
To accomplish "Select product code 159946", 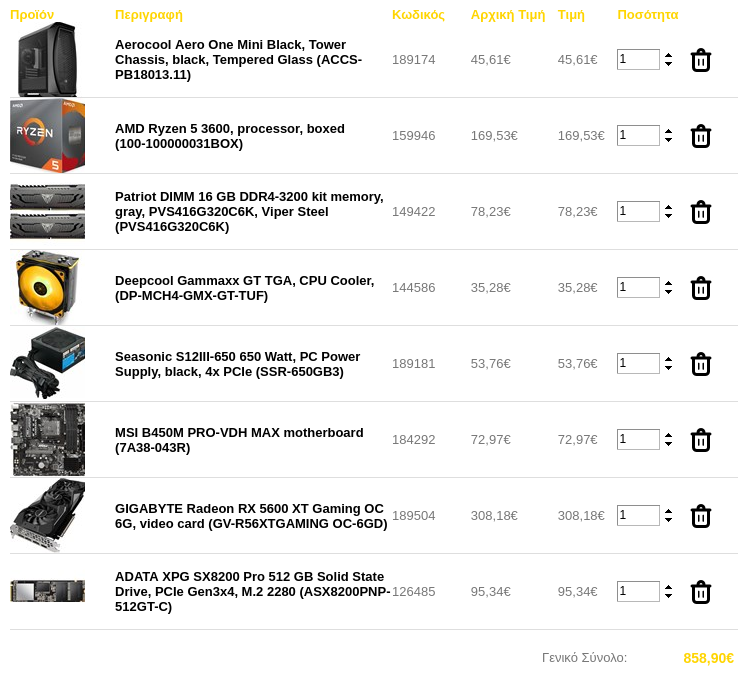I will pyautogui.click(x=413, y=135).
